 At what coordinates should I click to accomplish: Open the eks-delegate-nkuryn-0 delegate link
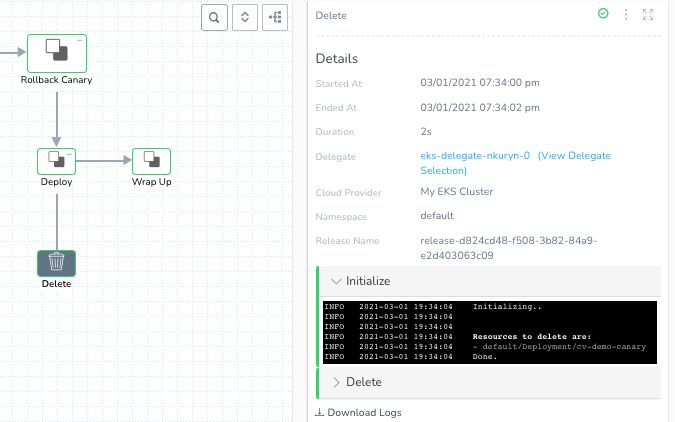tap(475, 156)
